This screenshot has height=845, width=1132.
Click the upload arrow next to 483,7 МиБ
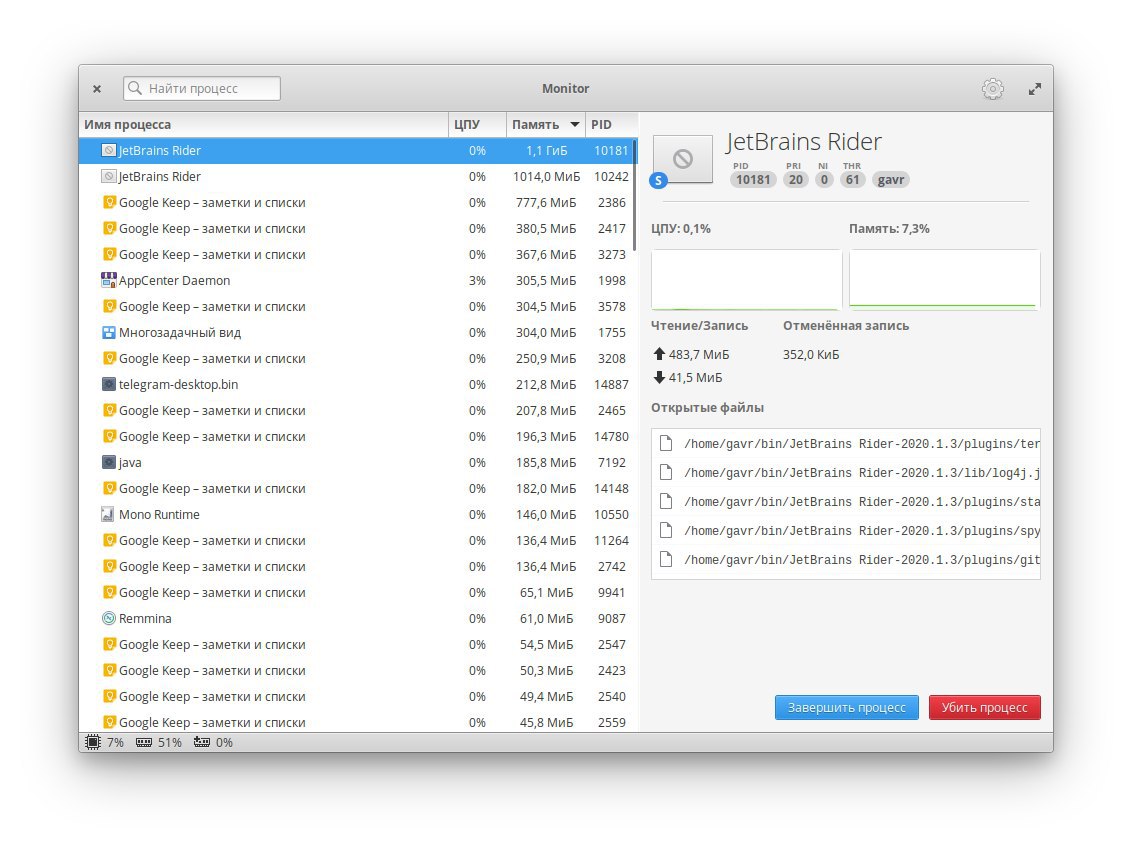[658, 354]
